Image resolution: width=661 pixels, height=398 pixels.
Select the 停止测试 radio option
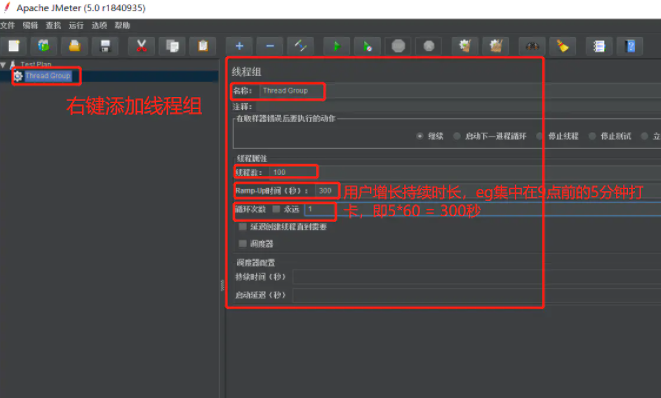click(x=592, y=136)
